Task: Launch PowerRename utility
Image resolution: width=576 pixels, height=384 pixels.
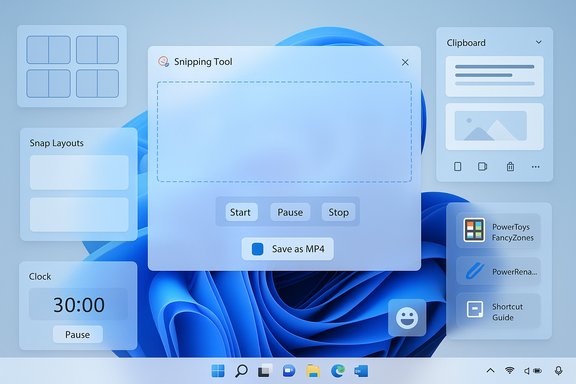Action: click(498, 271)
